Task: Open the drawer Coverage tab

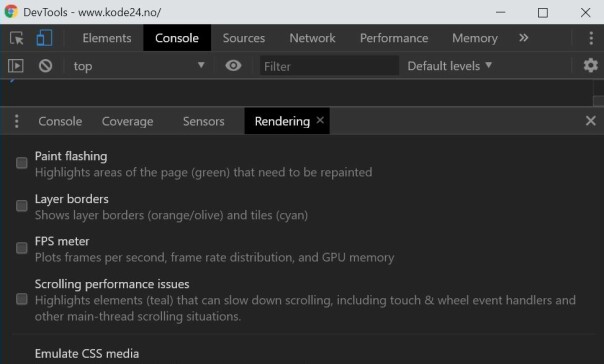Action: tap(128, 121)
